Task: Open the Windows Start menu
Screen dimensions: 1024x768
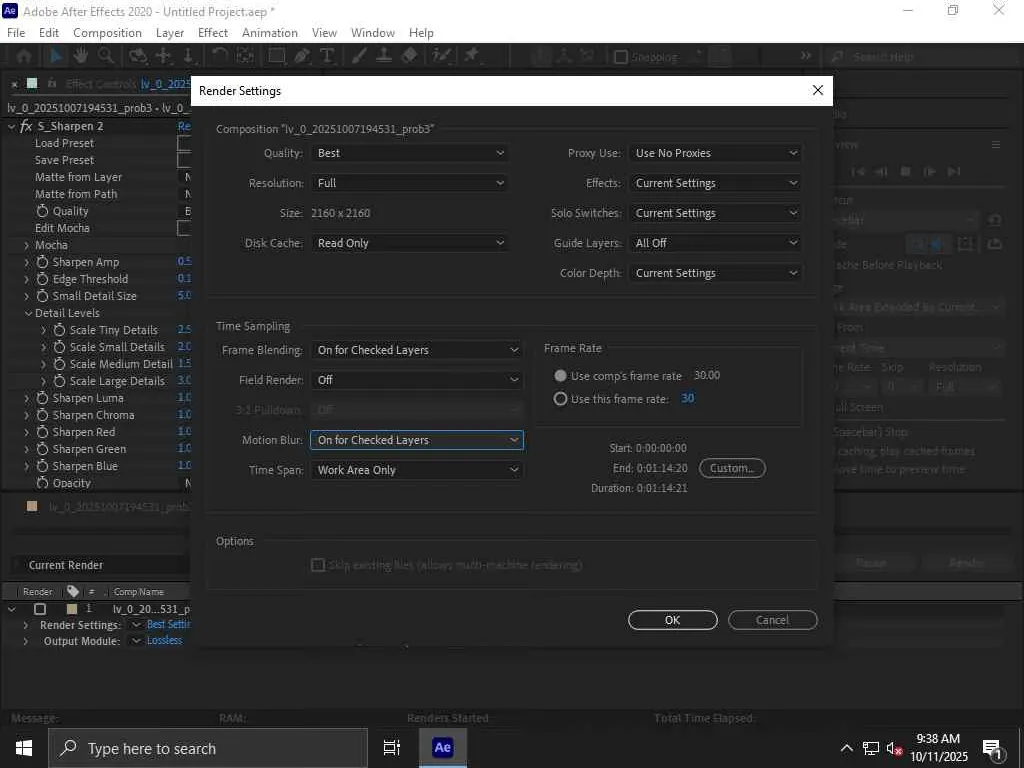Action: [24, 748]
